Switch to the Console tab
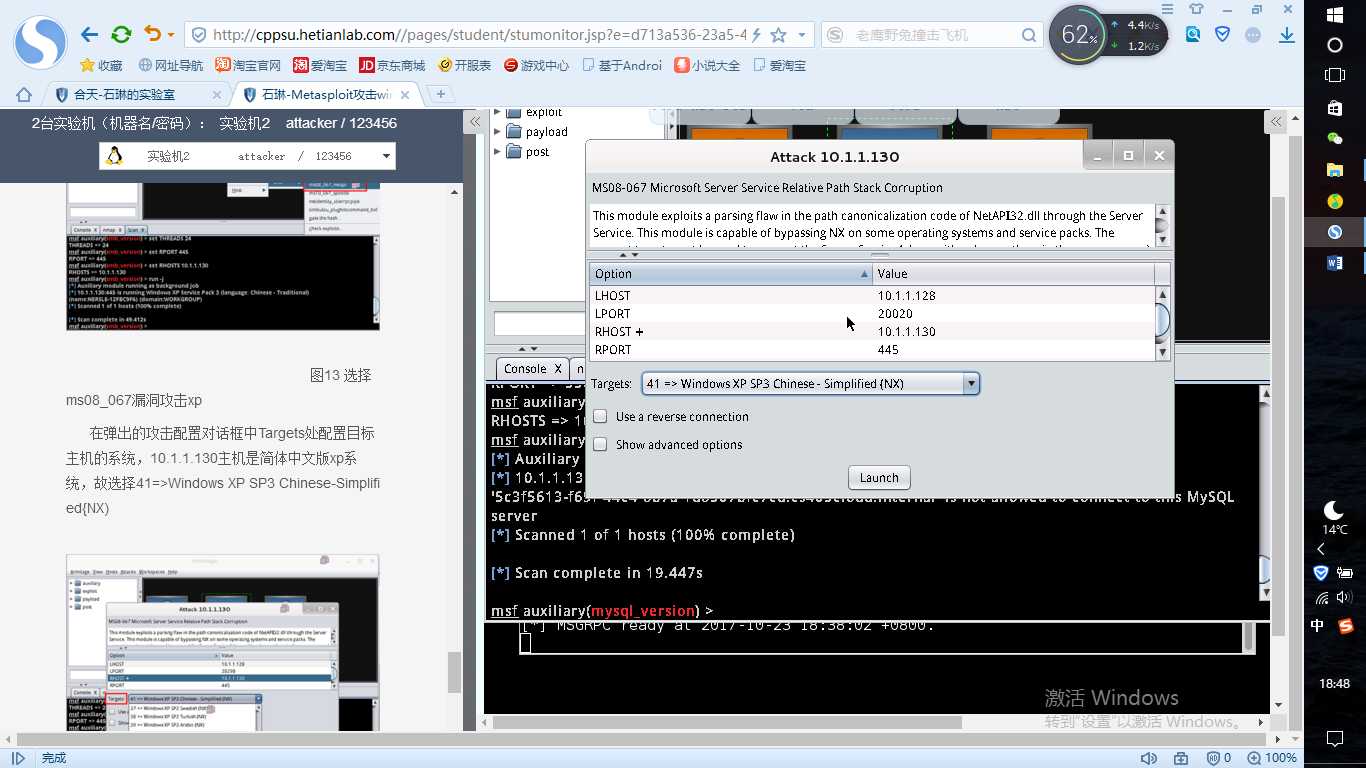 click(531, 368)
